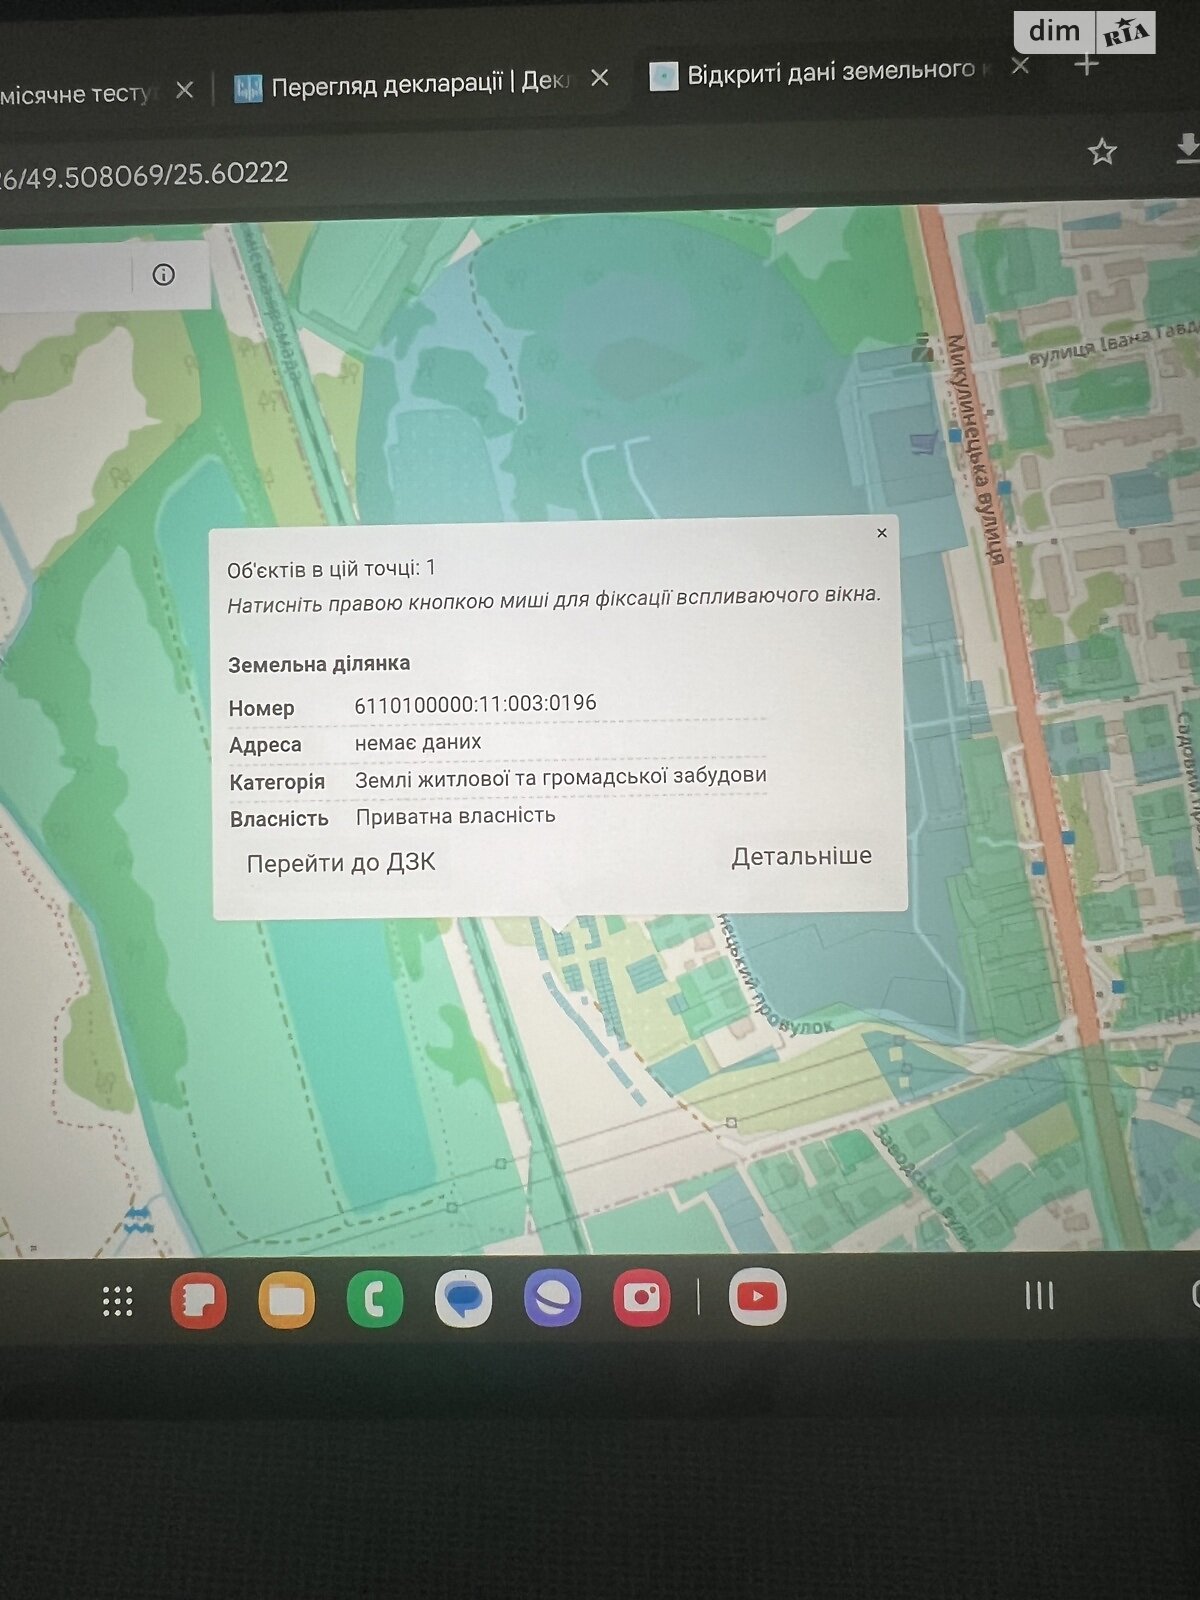Launch the red Notes app in the taskbar

click(198, 1300)
